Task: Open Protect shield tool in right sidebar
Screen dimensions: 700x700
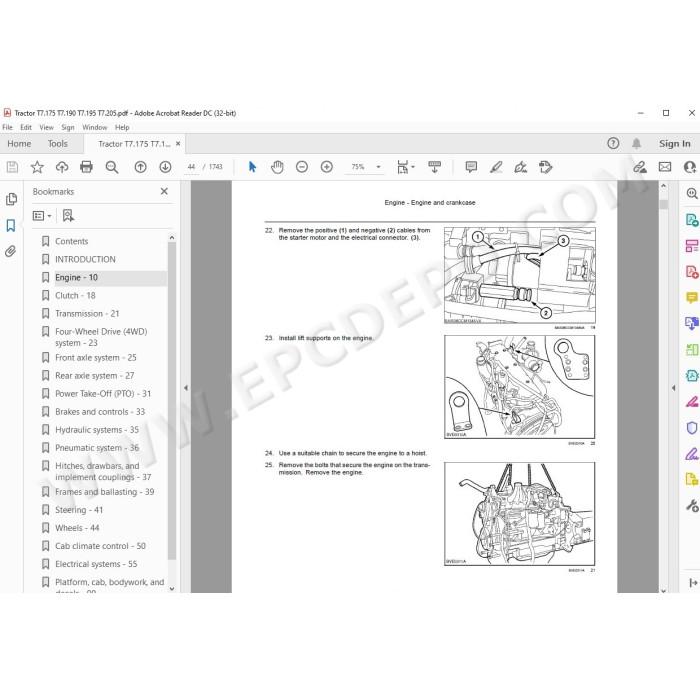Action: pos(692,428)
